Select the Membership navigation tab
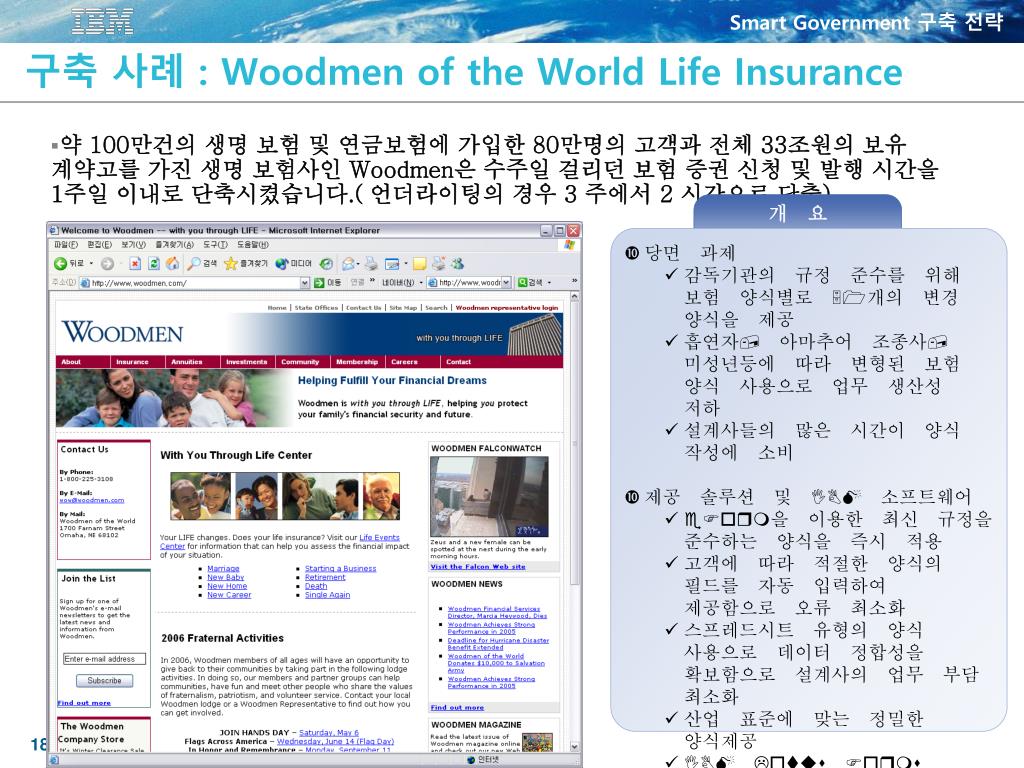Viewport: 1024px width, 768px height. pos(357,362)
